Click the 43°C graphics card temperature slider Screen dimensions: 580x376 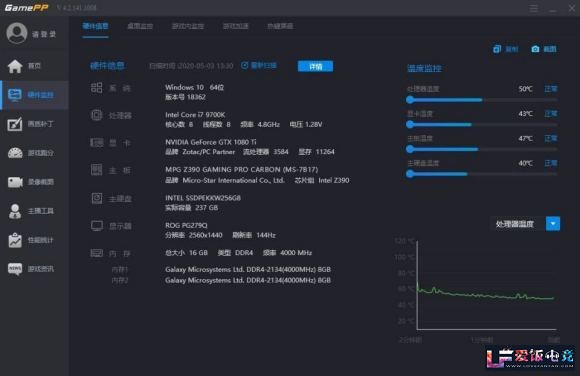pyautogui.click(x=482, y=124)
